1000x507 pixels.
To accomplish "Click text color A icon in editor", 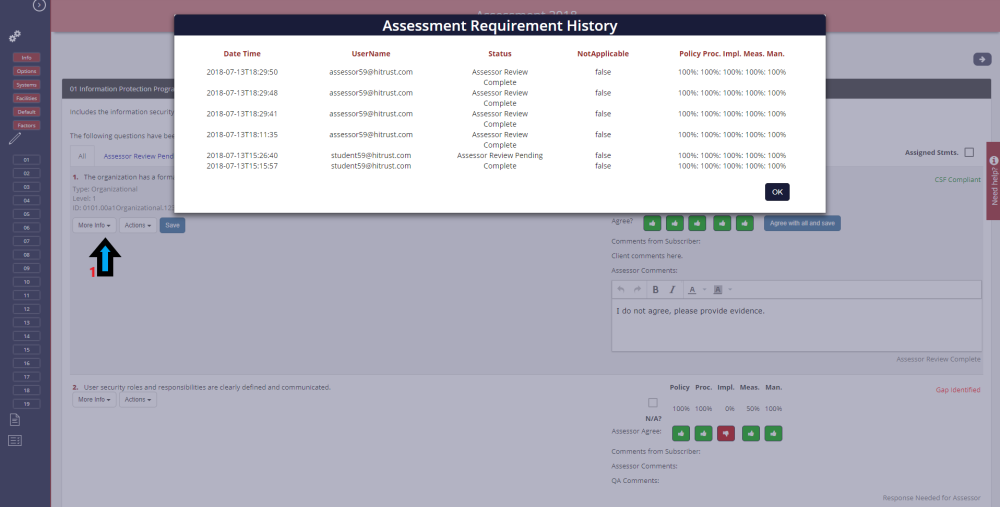I will (x=692, y=290).
